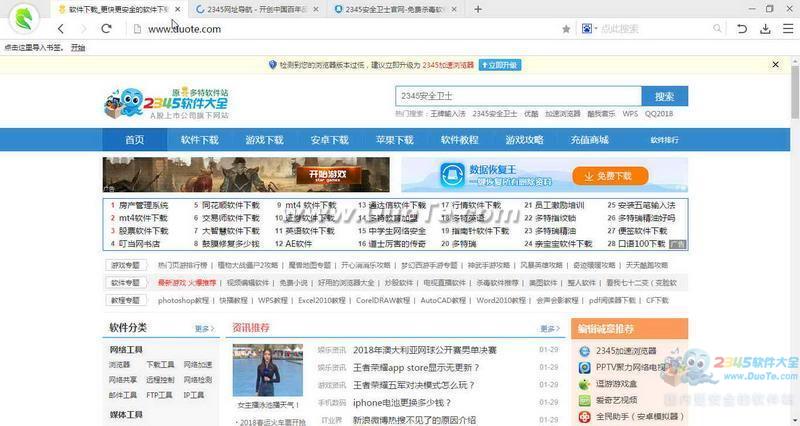Click the 软件专题 category label
This screenshot has width=800, height=426.
click(126, 283)
